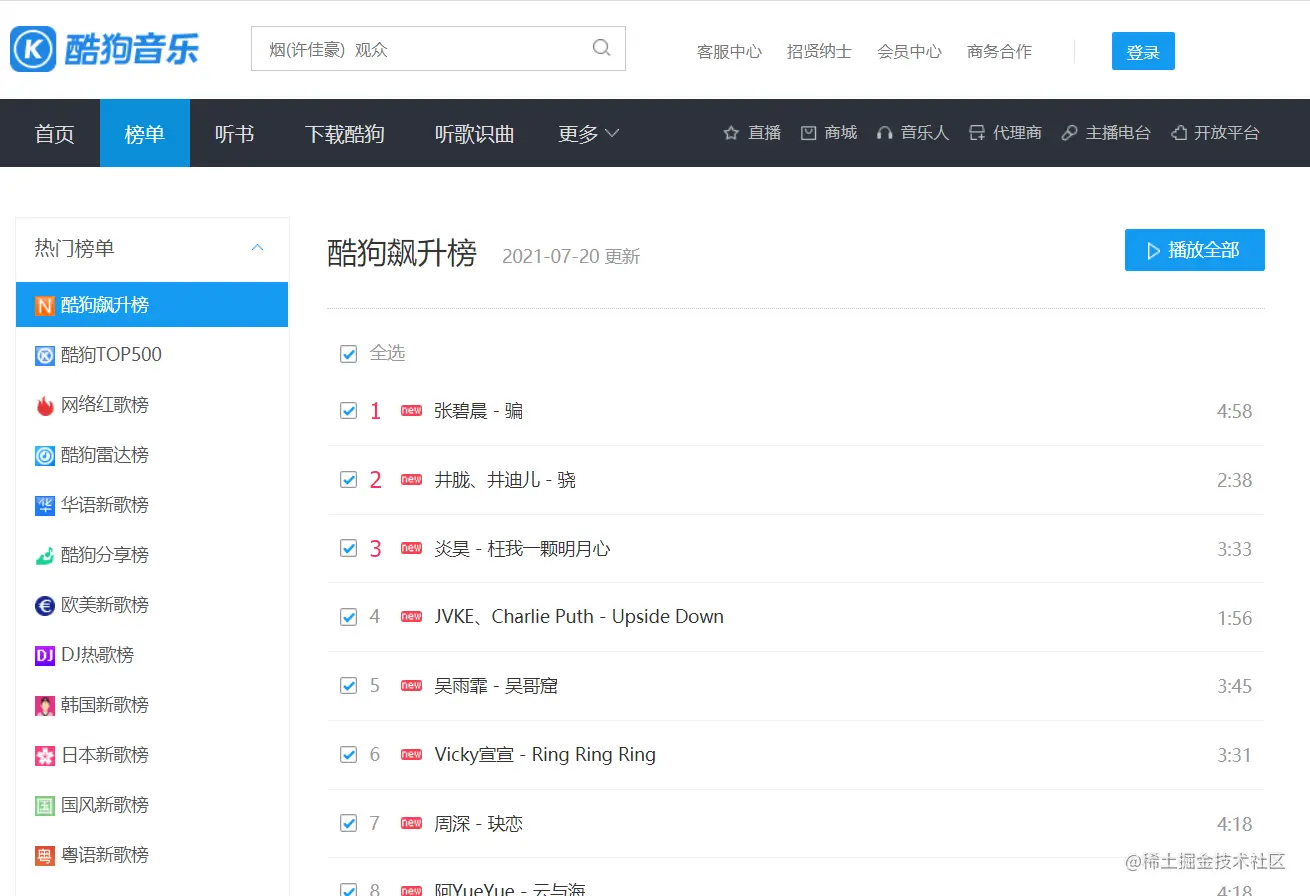1310x896 pixels.
Task: Click song title 炎昊 - 枉我一颗明月心
Action: pyautogui.click(x=522, y=549)
